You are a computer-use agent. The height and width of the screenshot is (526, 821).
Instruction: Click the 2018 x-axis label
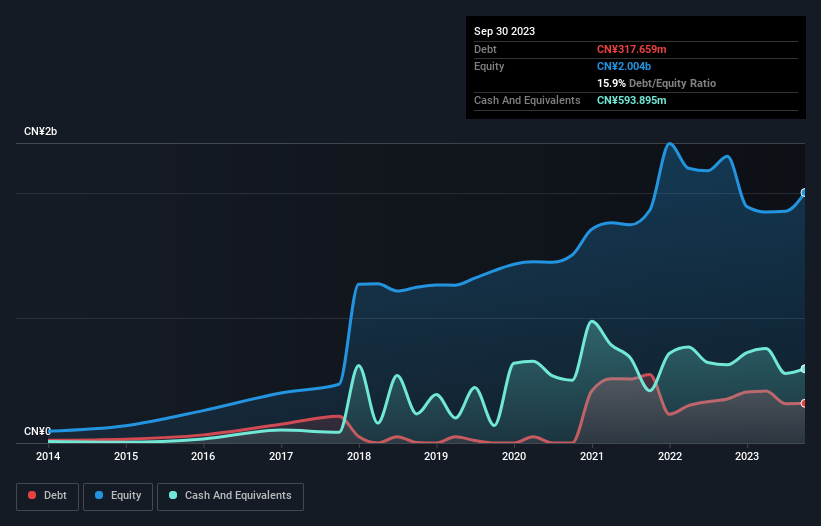tap(359, 456)
